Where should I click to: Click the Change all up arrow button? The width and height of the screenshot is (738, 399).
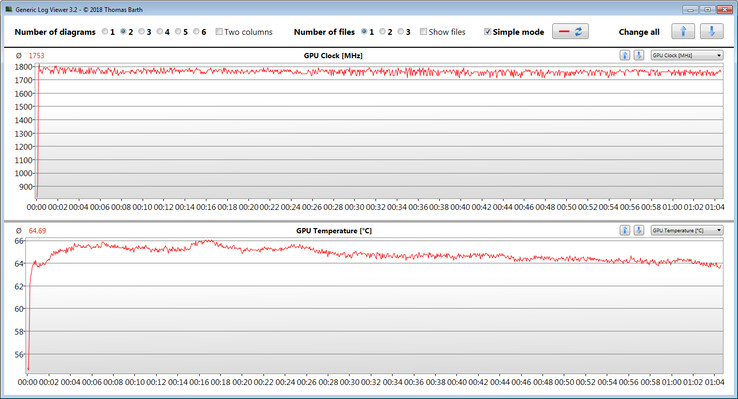click(683, 32)
